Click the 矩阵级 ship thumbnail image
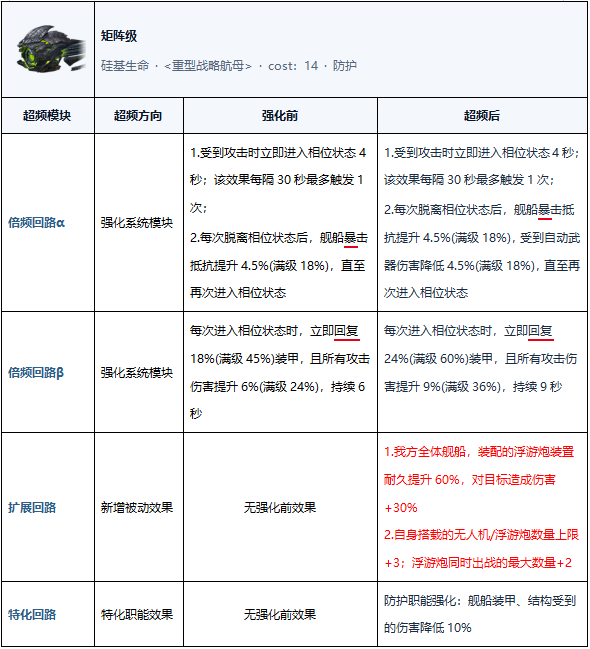The image size is (590, 649). pos(51,49)
